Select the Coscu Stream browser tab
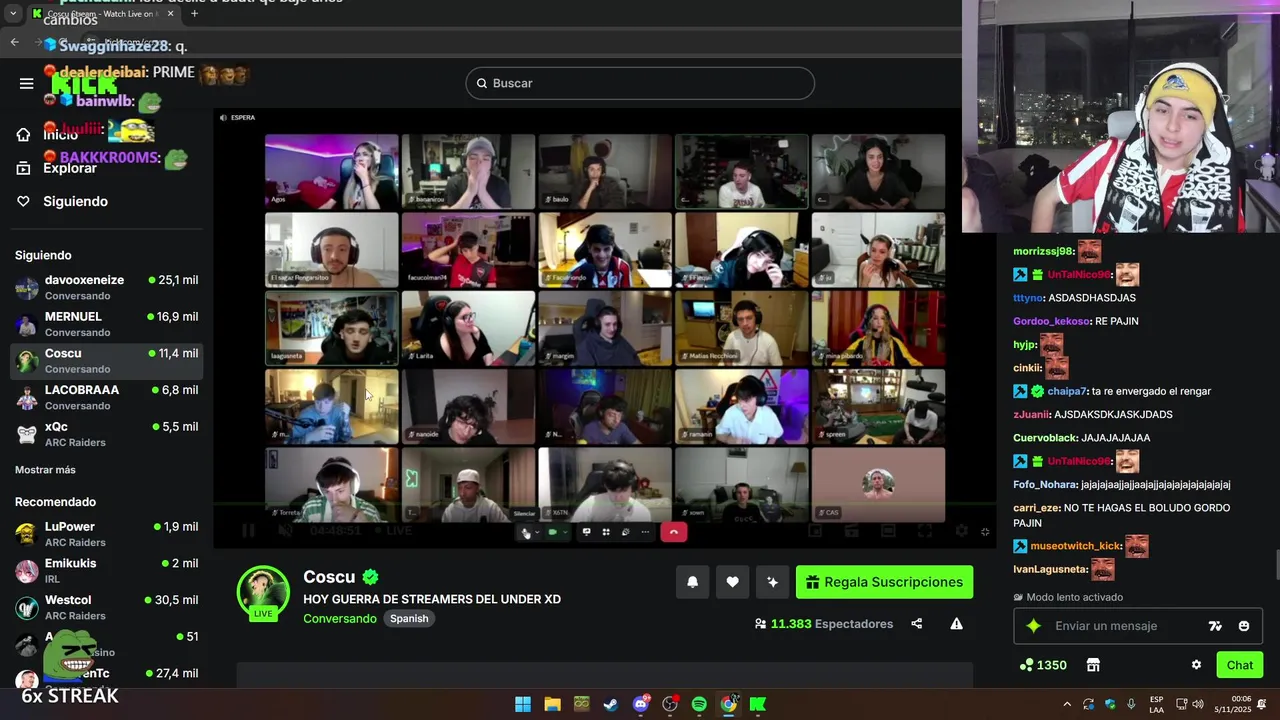The height and width of the screenshot is (720, 1280). [x=102, y=14]
